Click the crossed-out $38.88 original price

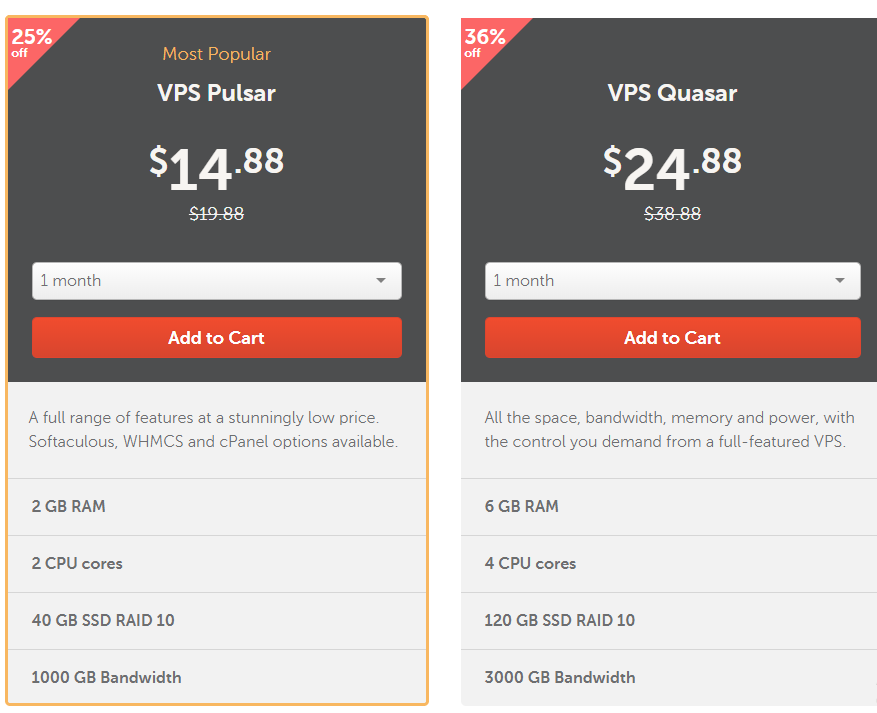(672, 213)
